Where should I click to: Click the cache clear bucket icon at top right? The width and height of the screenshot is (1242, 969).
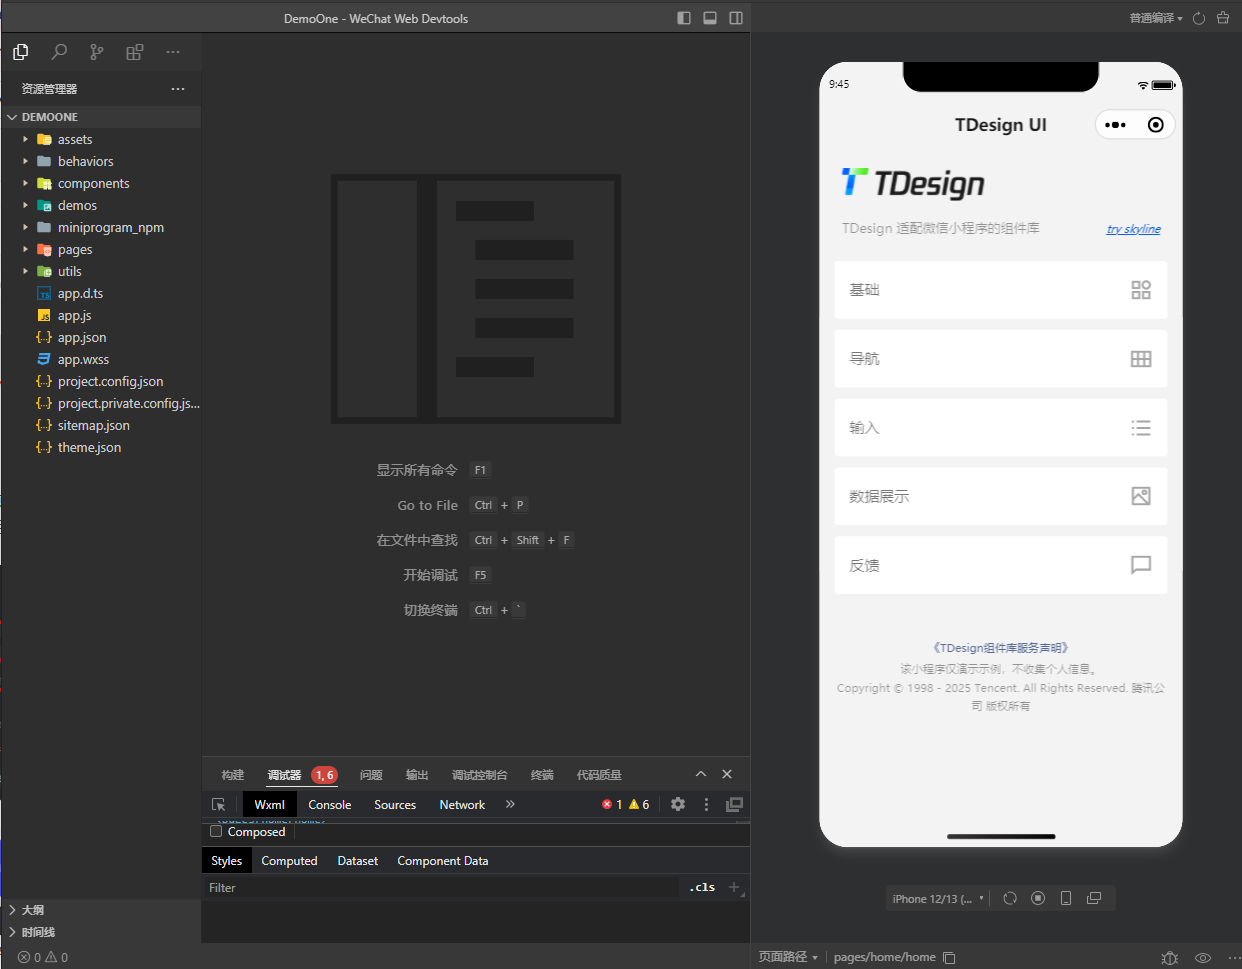click(x=1223, y=18)
